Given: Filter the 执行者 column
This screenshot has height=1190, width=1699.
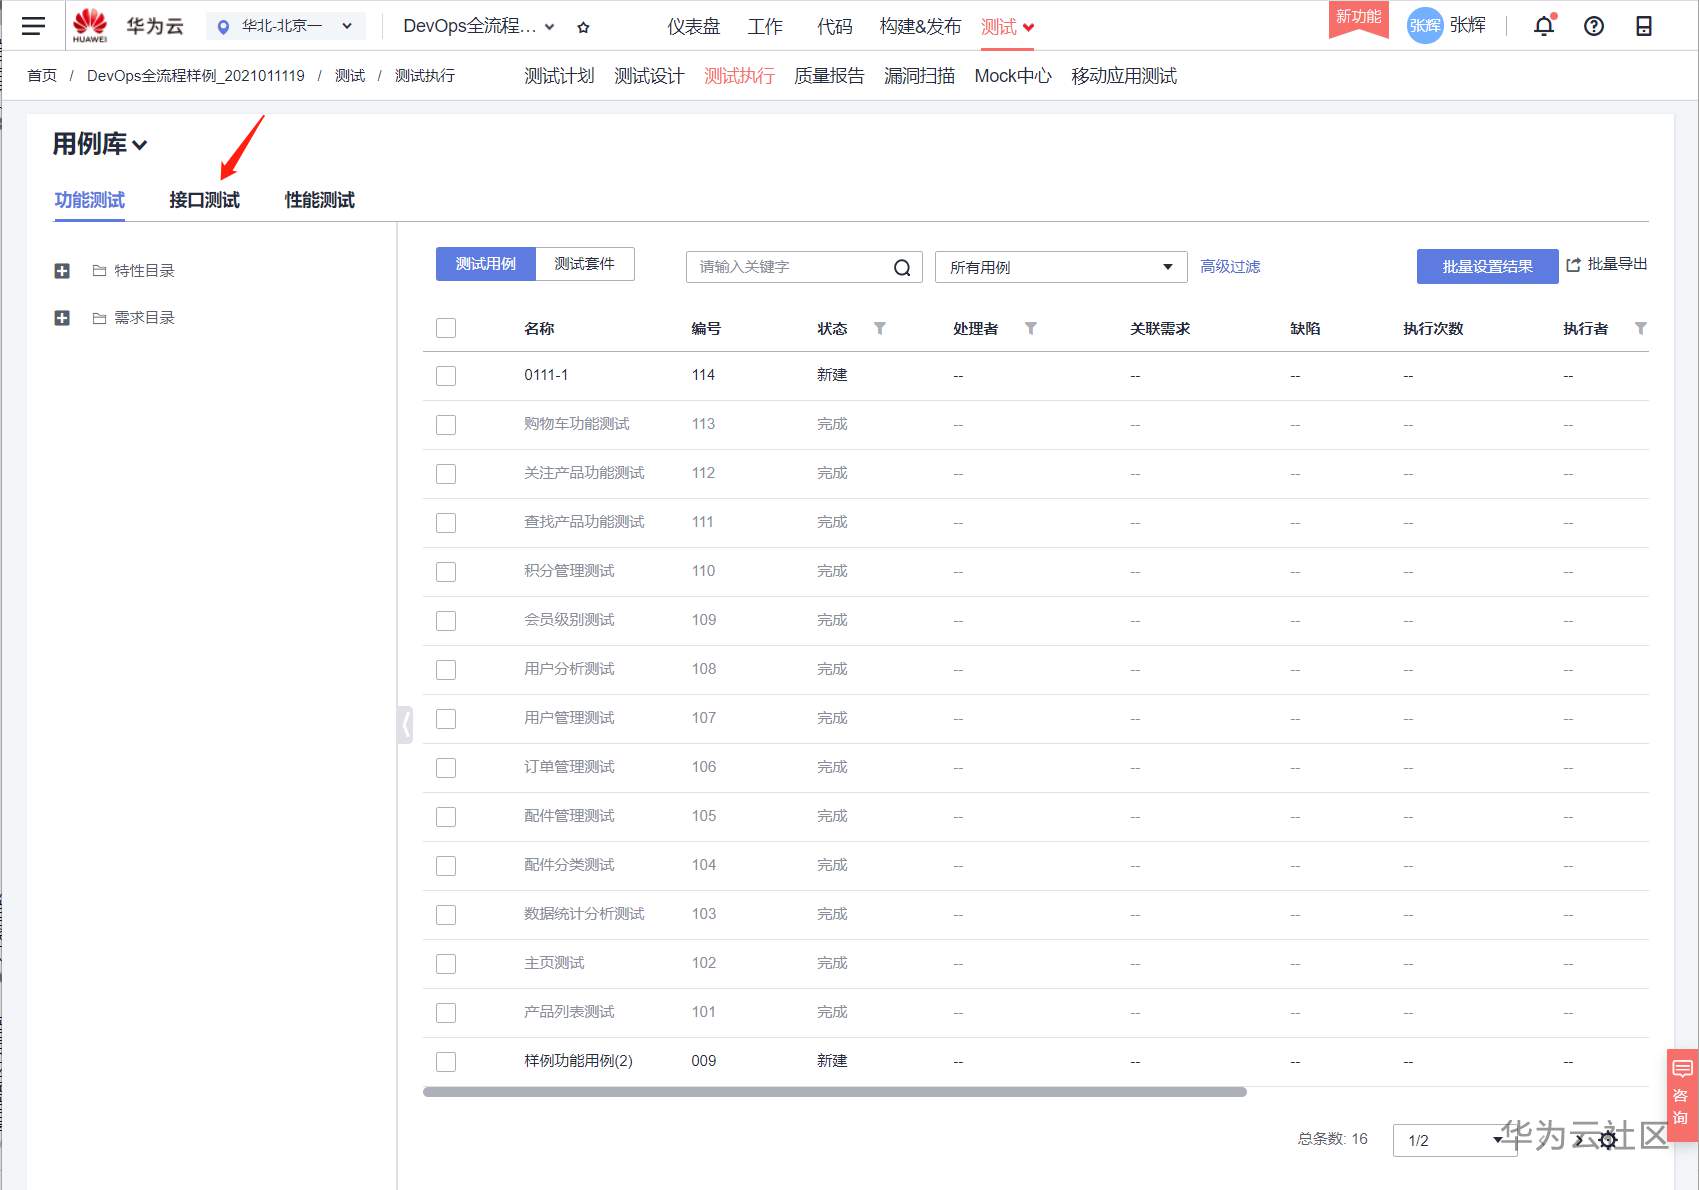Looking at the screenshot, I should point(1641,328).
